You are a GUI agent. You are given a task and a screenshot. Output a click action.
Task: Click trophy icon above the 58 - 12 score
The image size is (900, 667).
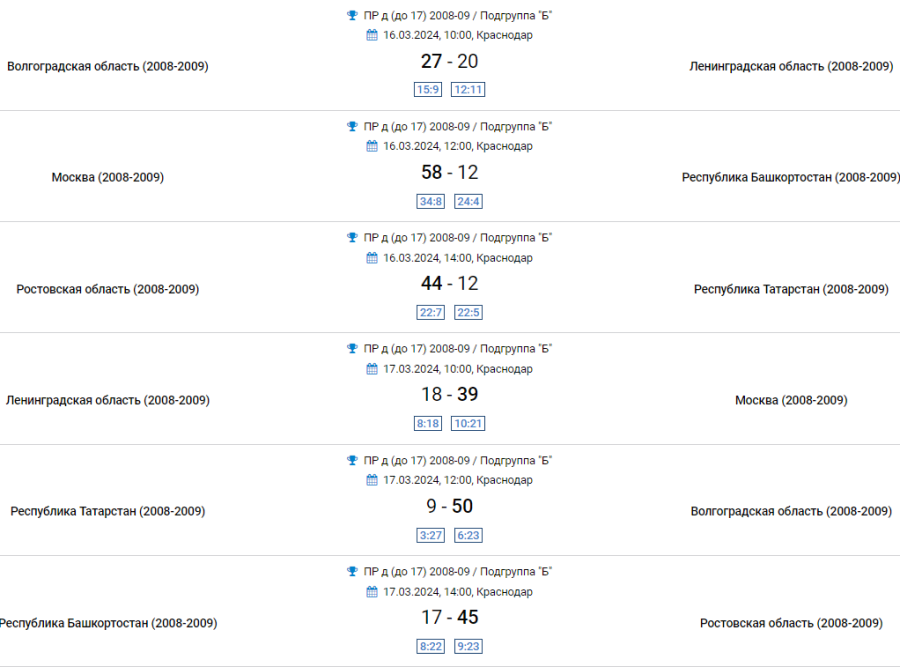tap(352, 126)
